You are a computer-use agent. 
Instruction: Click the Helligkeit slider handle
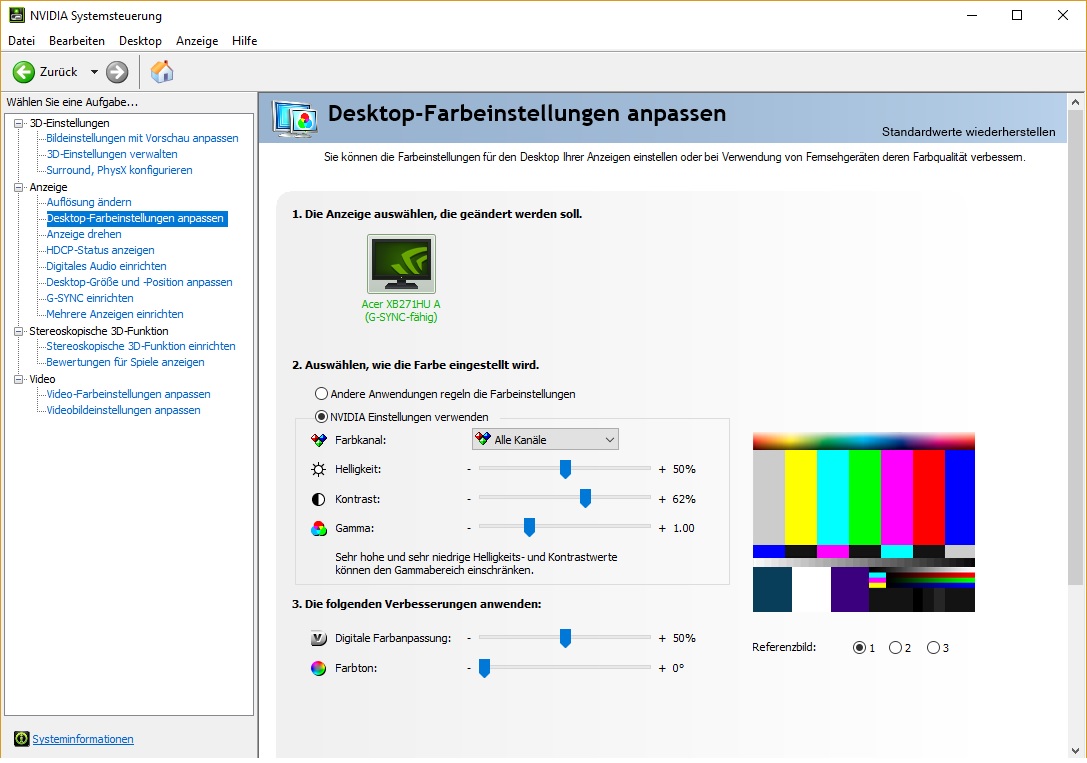pos(565,469)
